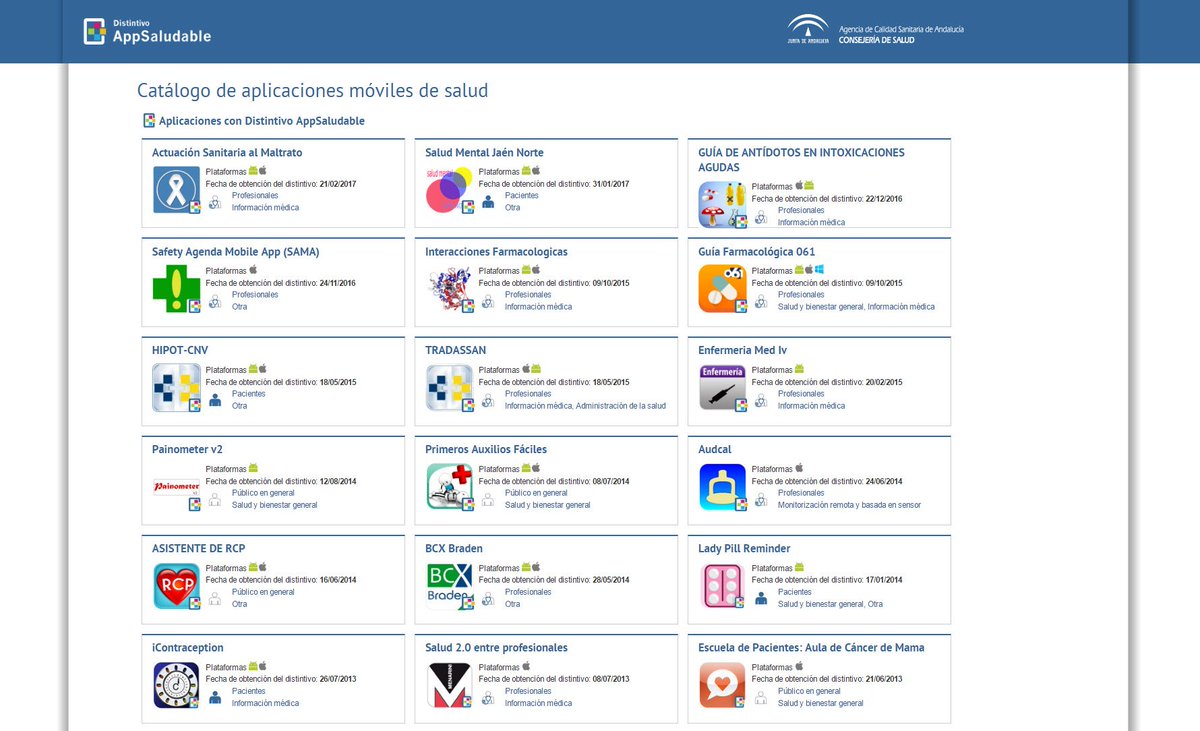Click the date 24/11/2016 text

tap(338, 283)
